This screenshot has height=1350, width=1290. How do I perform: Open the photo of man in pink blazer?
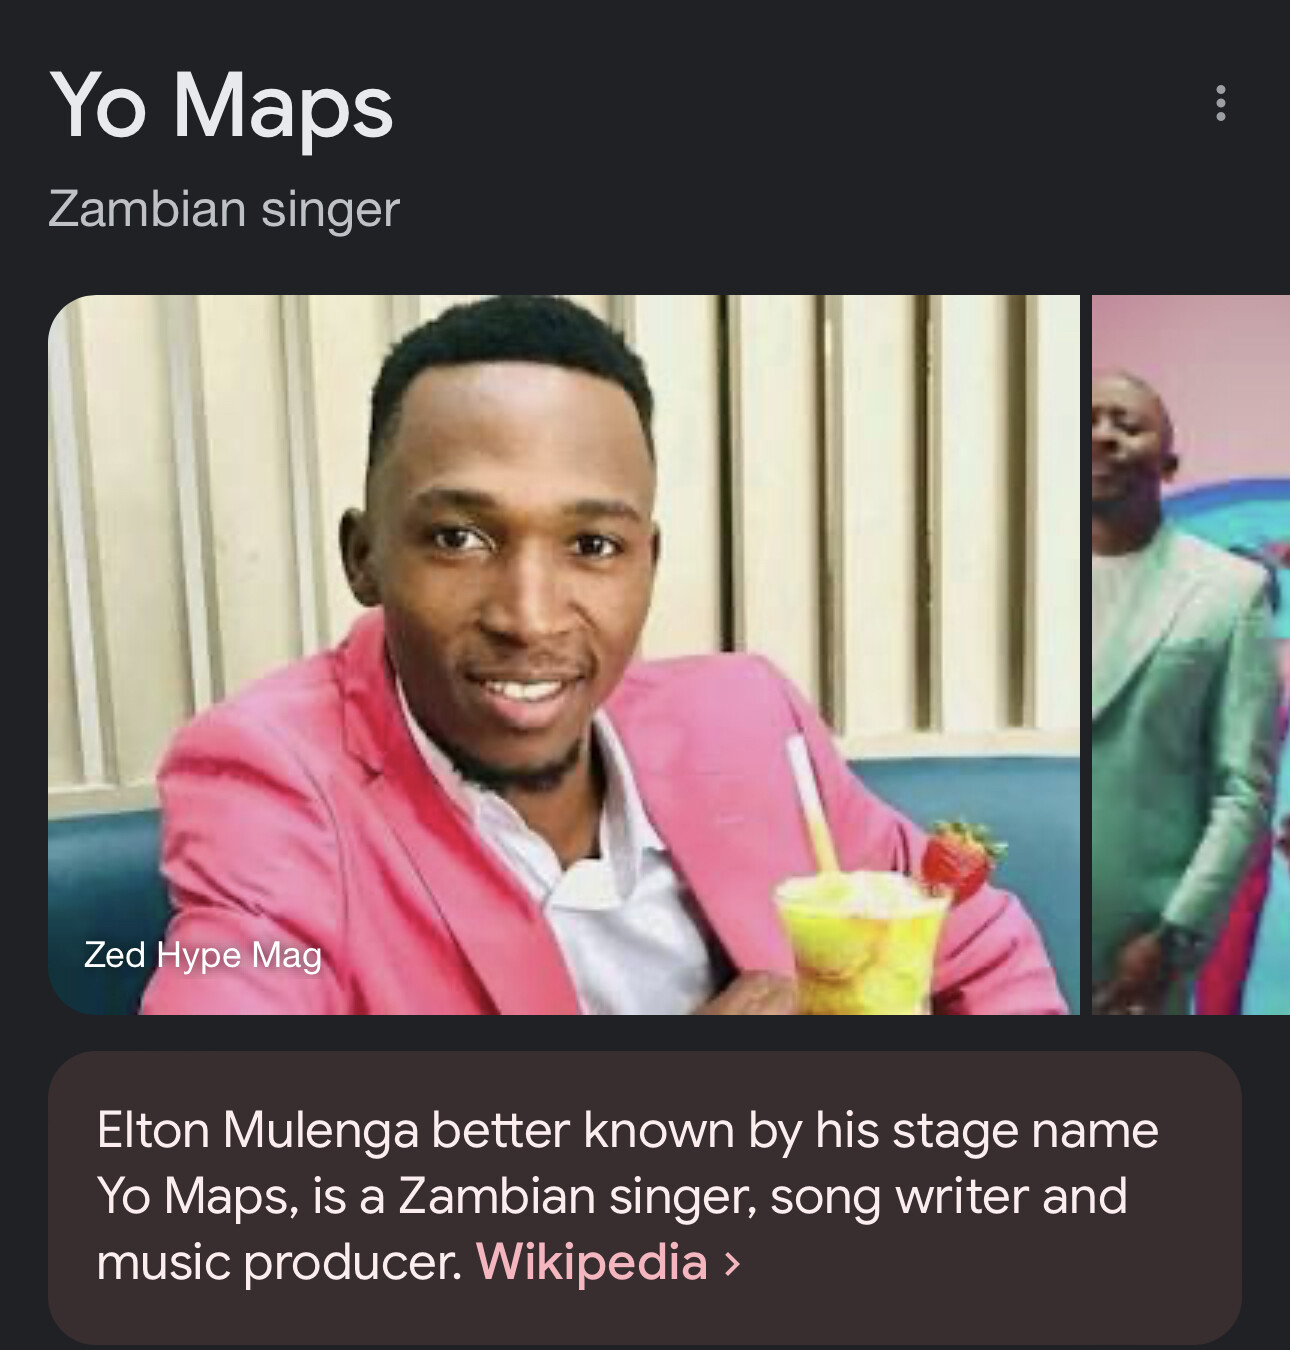tap(564, 655)
